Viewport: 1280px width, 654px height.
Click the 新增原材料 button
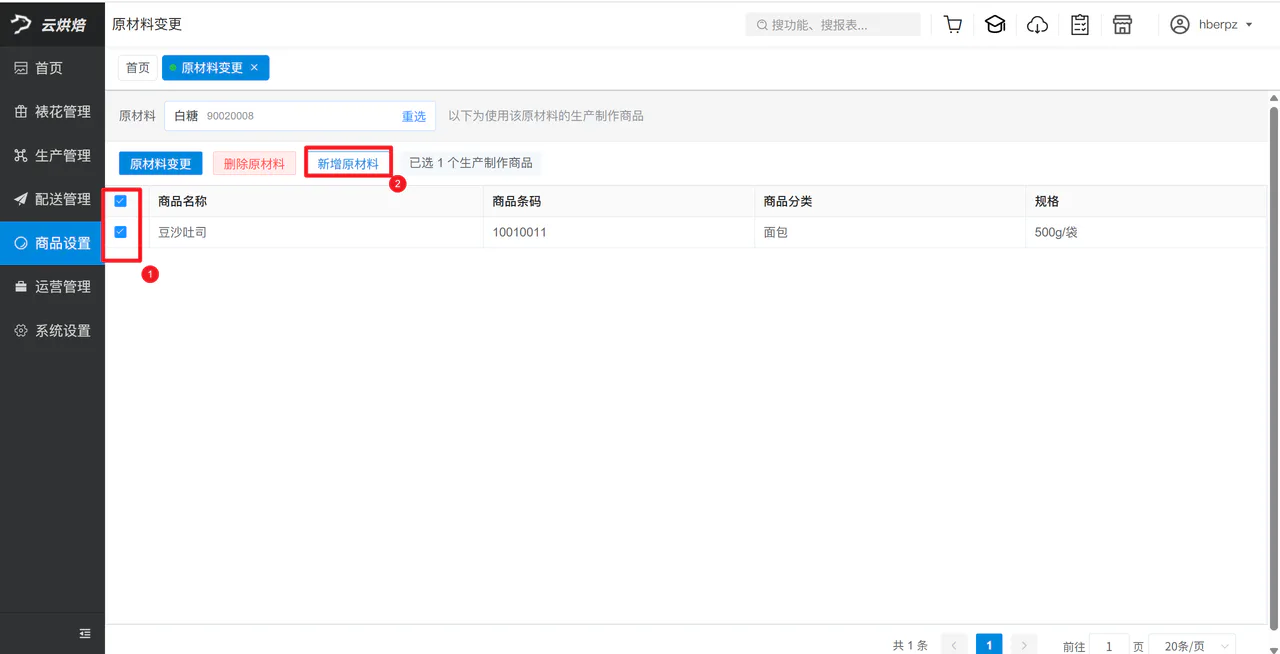point(348,164)
